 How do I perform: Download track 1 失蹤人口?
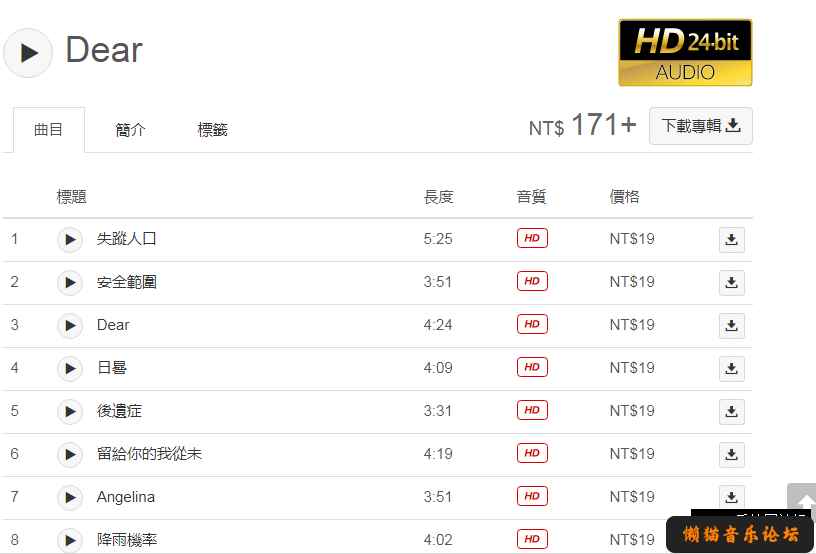(x=732, y=240)
